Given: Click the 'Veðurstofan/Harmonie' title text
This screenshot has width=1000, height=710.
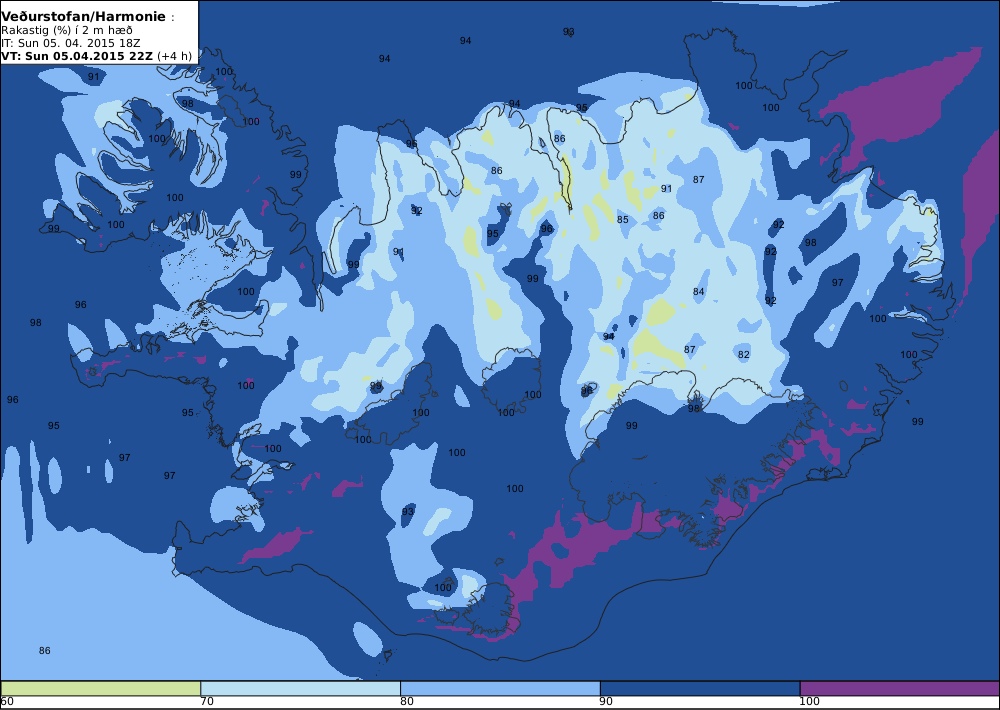Looking at the screenshot, I should pyautogui.click(x=84, y=17).
